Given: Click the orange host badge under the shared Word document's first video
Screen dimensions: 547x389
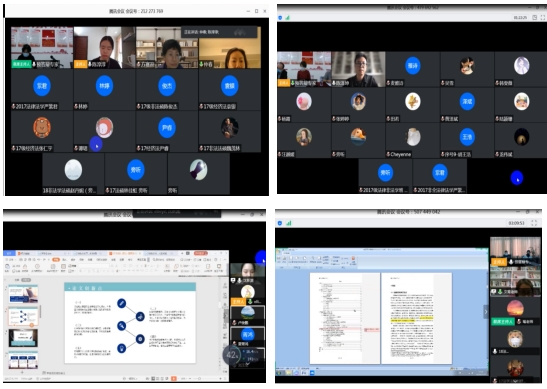Looking at the screenshot, I should (x=499, y=262).
